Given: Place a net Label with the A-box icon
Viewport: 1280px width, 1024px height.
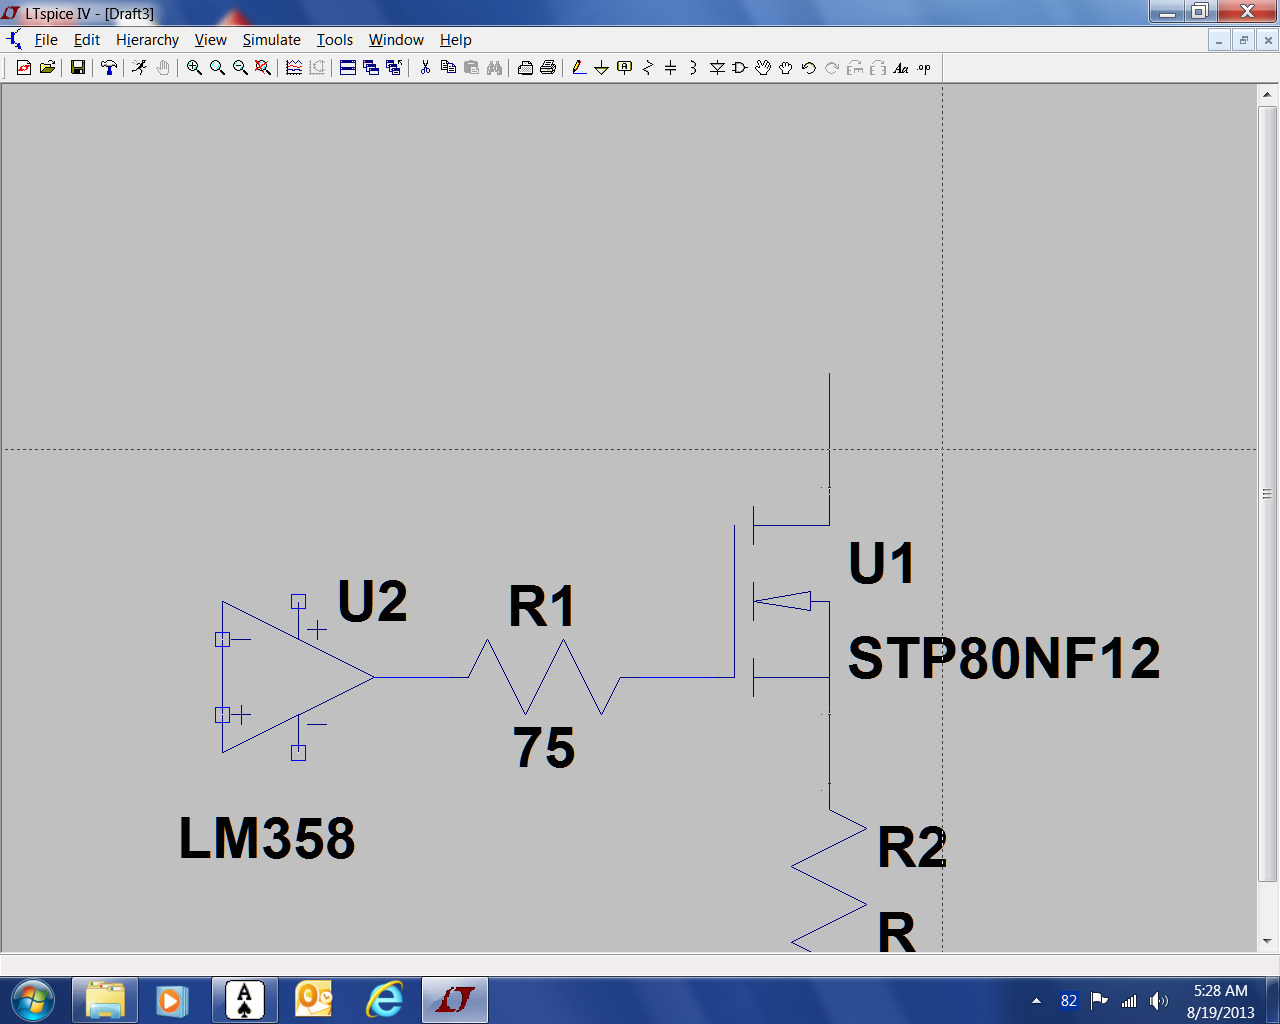Looking at the screenshot, I should click(x=625, y=68).
